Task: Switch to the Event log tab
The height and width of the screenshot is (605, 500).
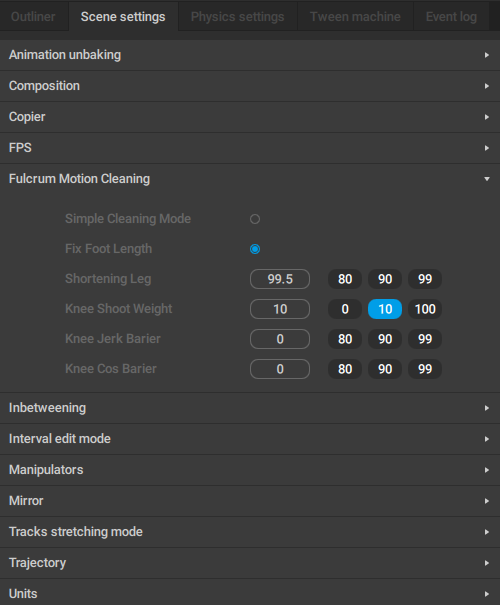Action: click(x=451, y=17)
